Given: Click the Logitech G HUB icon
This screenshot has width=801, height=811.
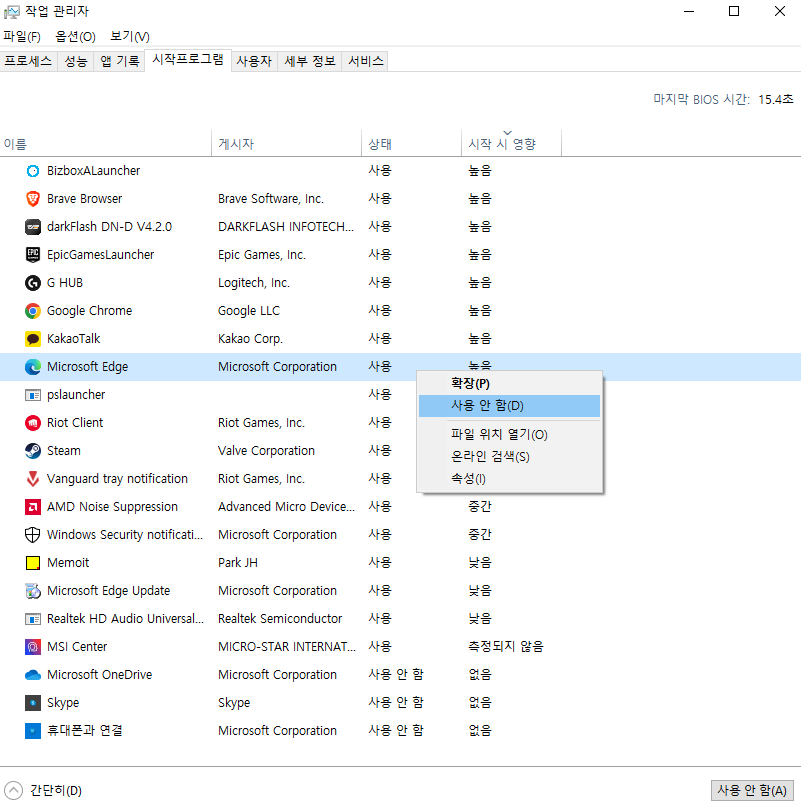Looking at the screenshot, I should [33, 282].
